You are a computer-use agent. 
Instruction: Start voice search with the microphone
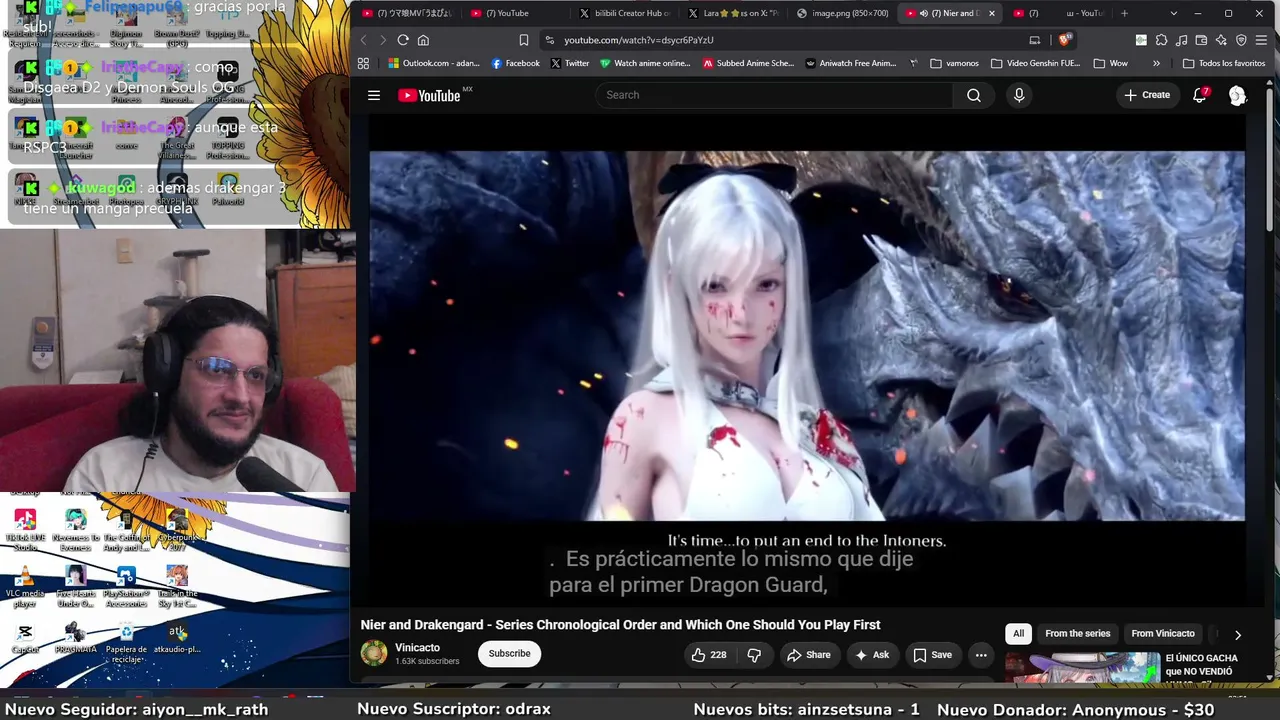pos(1019,95)
